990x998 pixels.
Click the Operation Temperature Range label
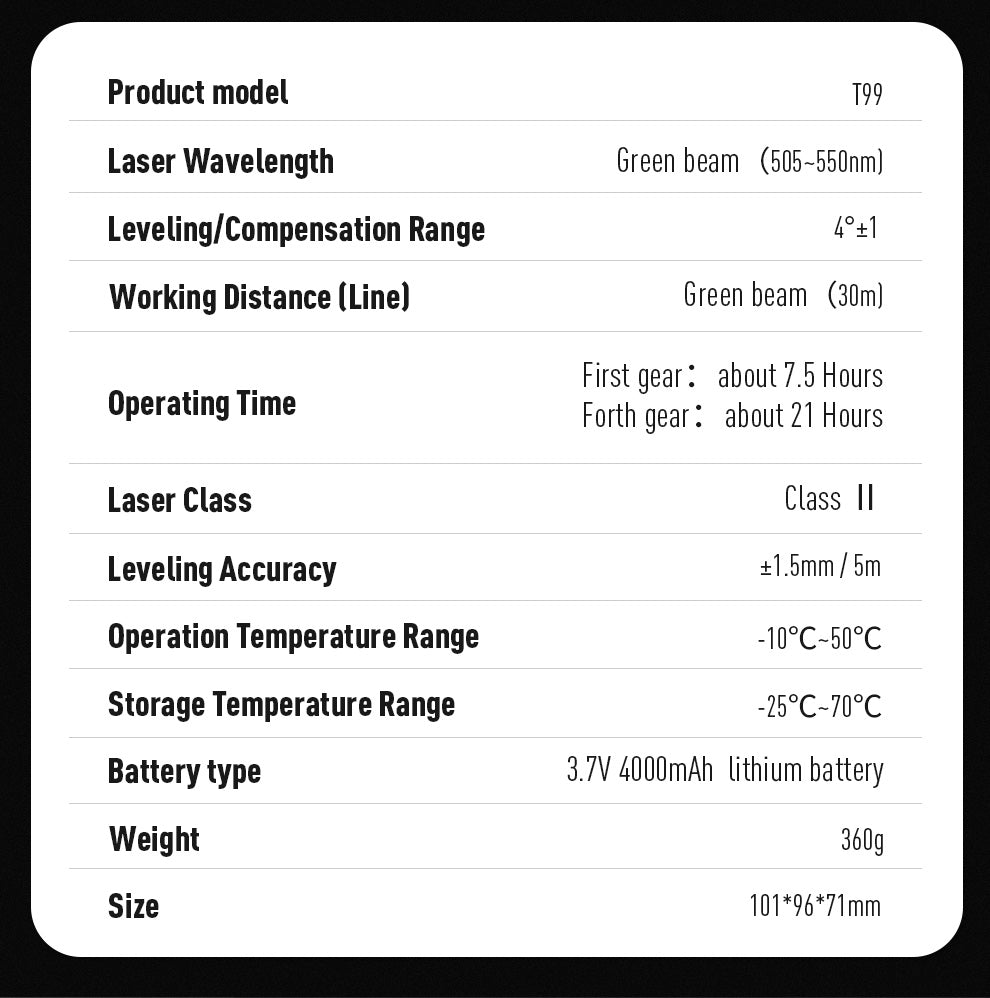(293, 637)
